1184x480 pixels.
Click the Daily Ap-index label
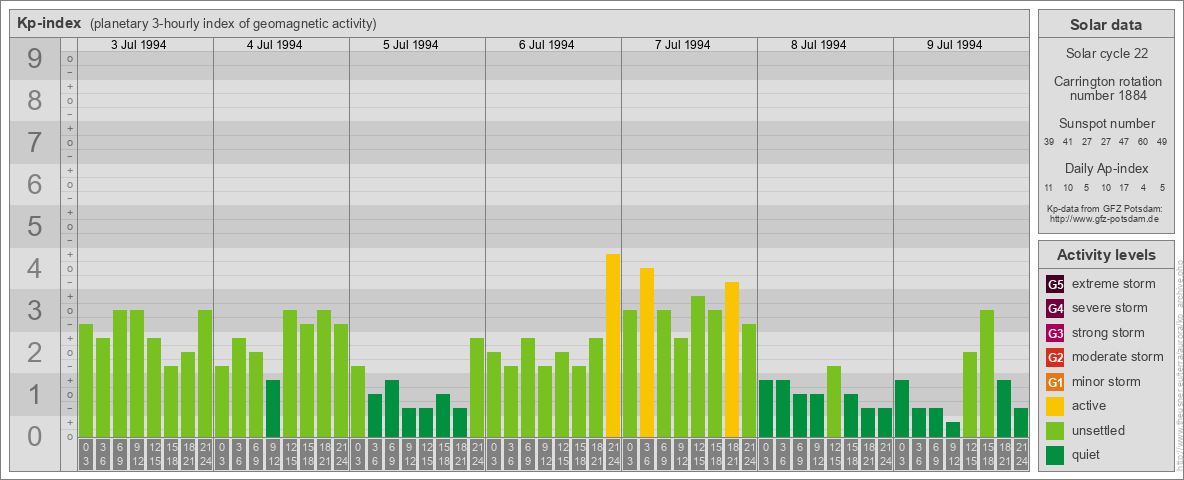1106,168
